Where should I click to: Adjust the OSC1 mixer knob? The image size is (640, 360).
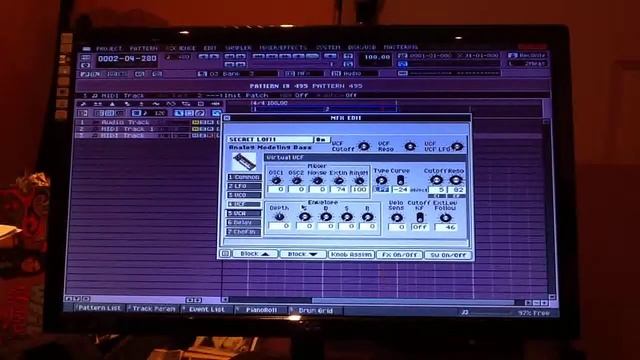tap(276, 180)
